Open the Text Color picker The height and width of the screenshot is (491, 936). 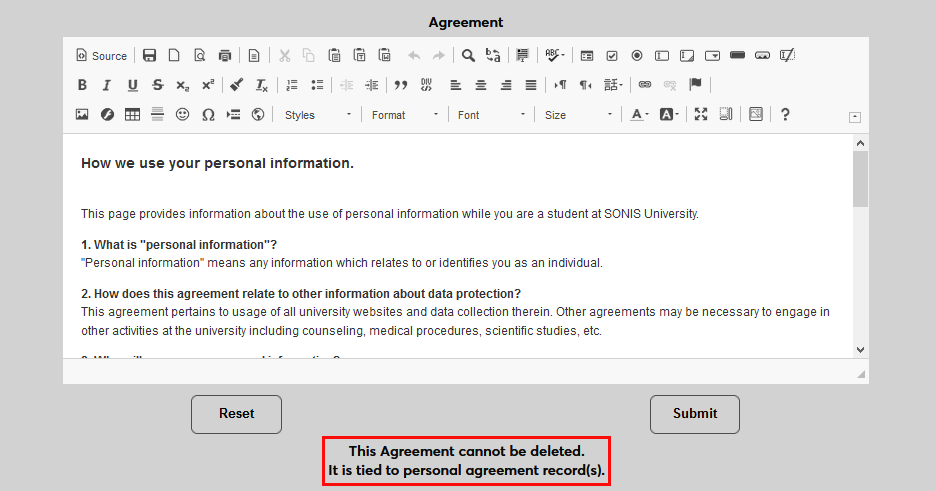639,114
